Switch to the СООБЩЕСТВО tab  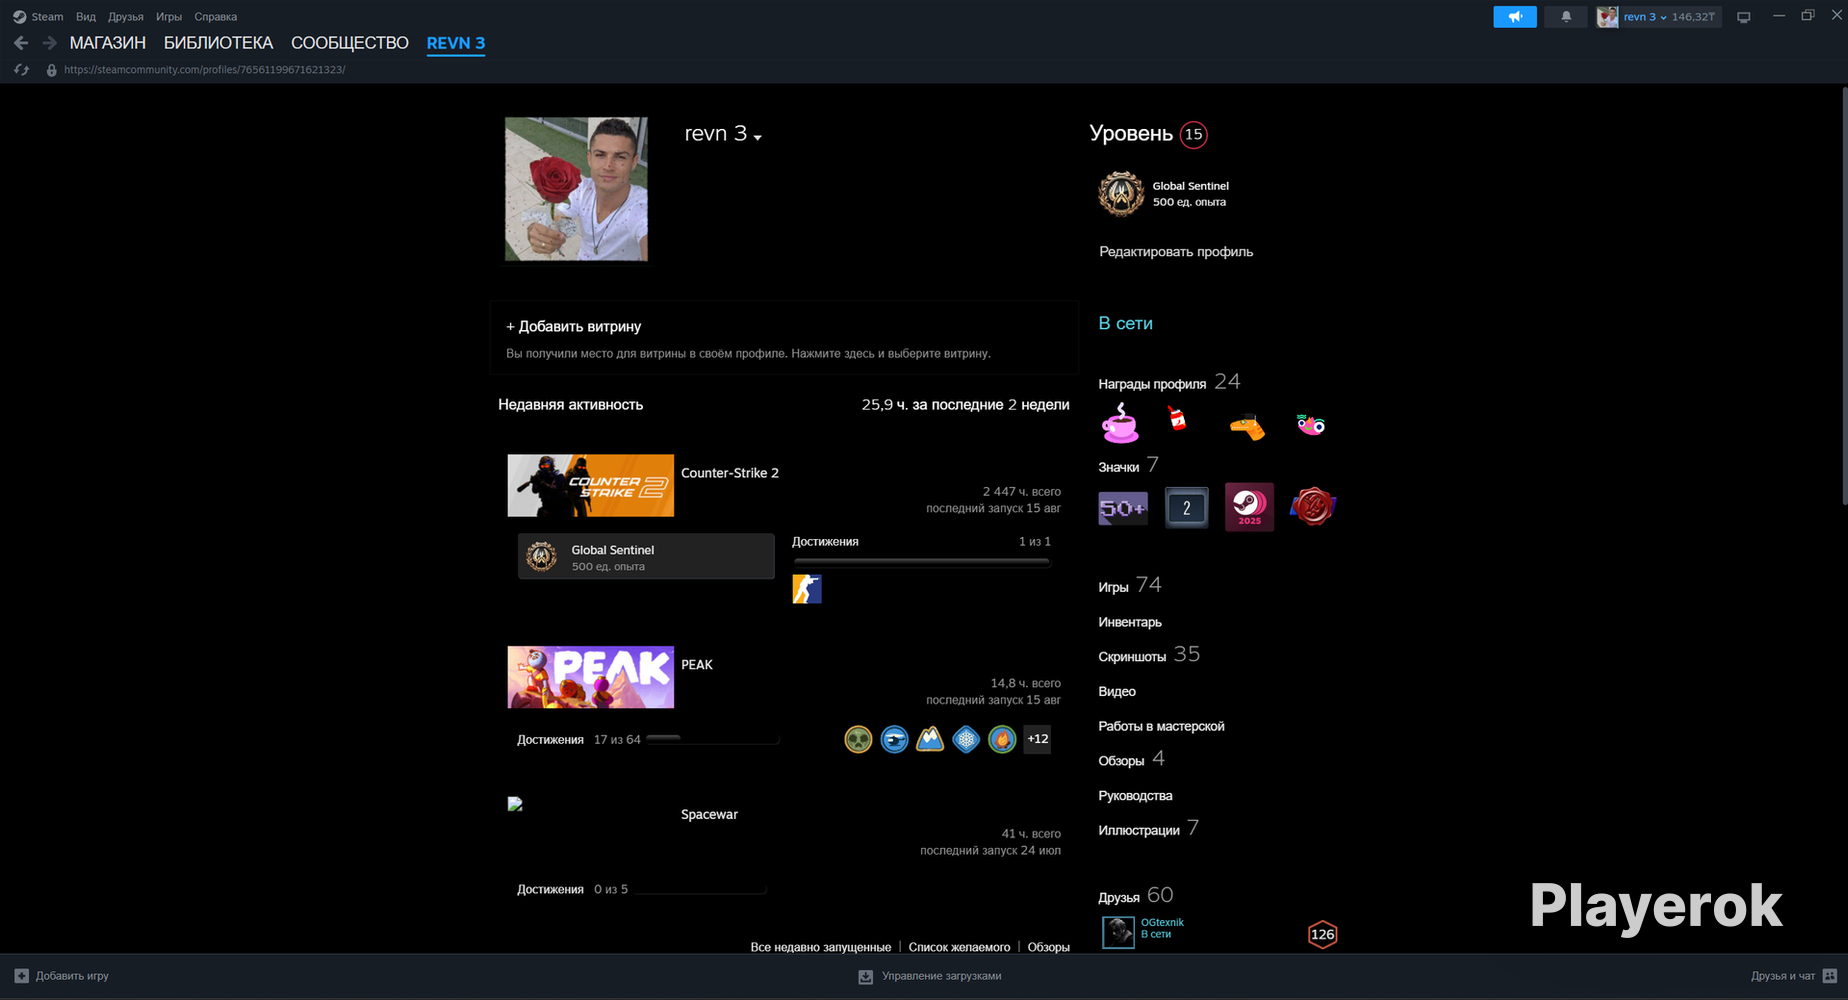350,43
